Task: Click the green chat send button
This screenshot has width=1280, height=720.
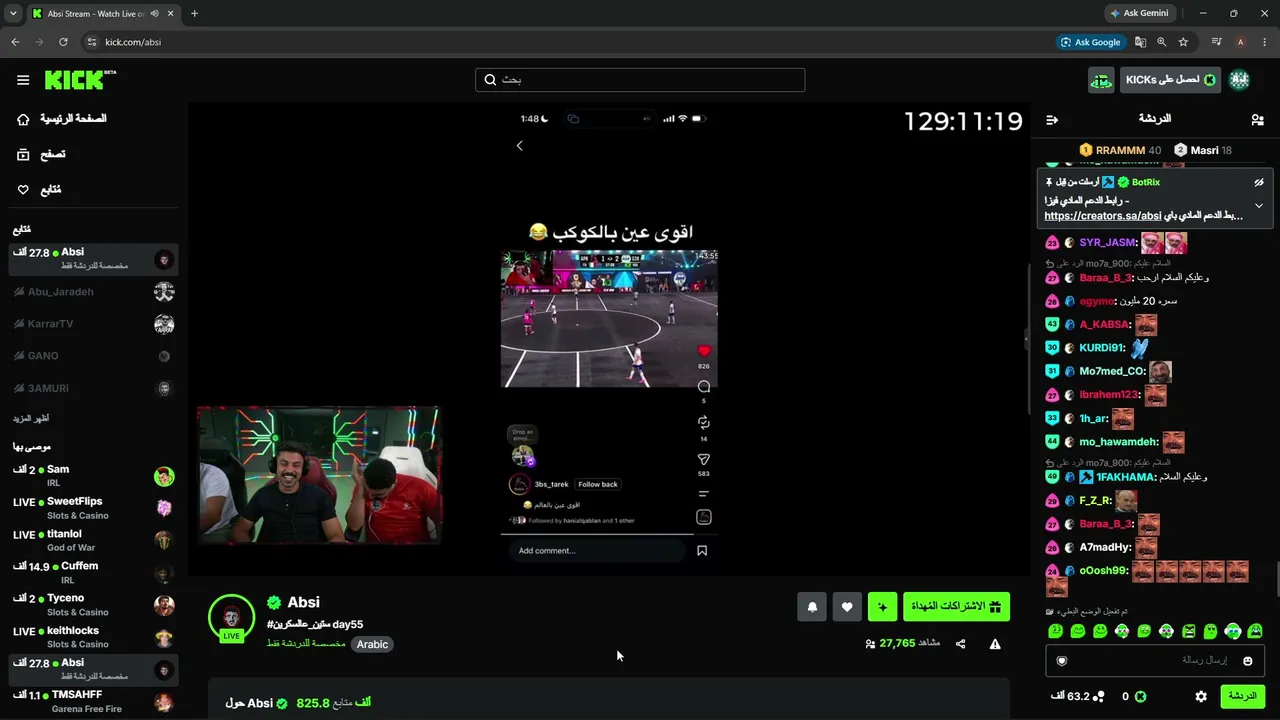Action: 1243,696
